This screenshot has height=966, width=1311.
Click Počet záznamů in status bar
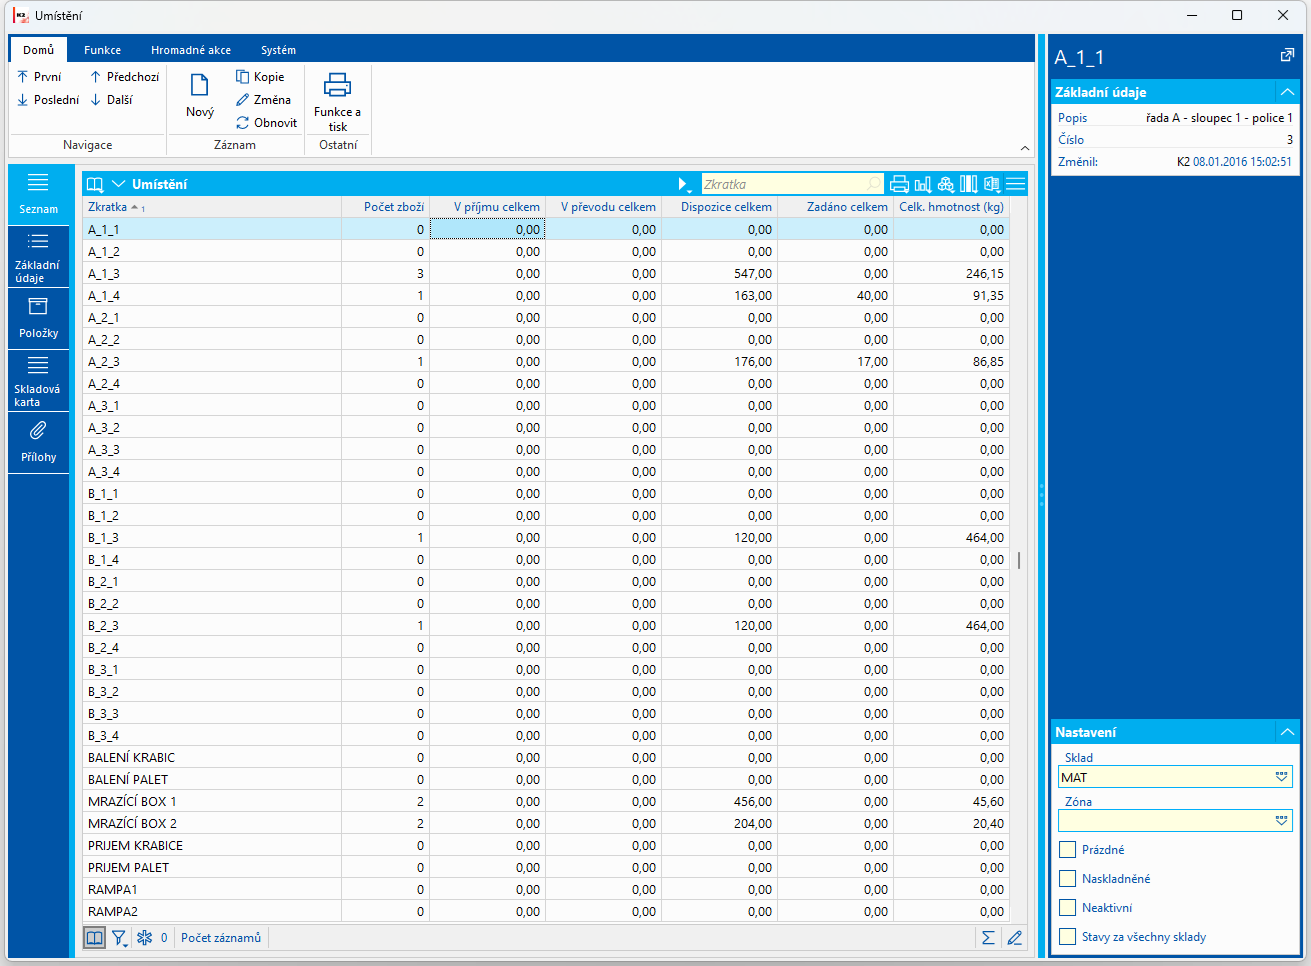click(x=221, y=938)
